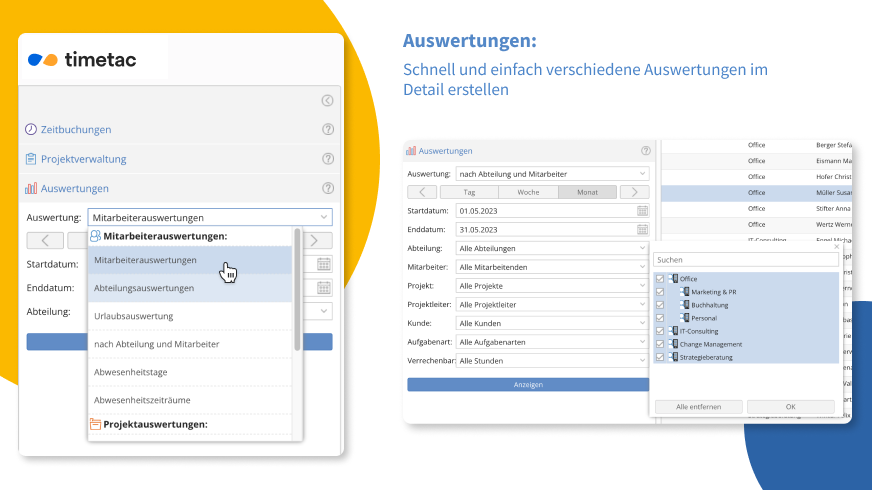Open help icon in right Auswertungen panel
Image resolution: width=872 pixels, height=490 pixels.
[646, 151]
